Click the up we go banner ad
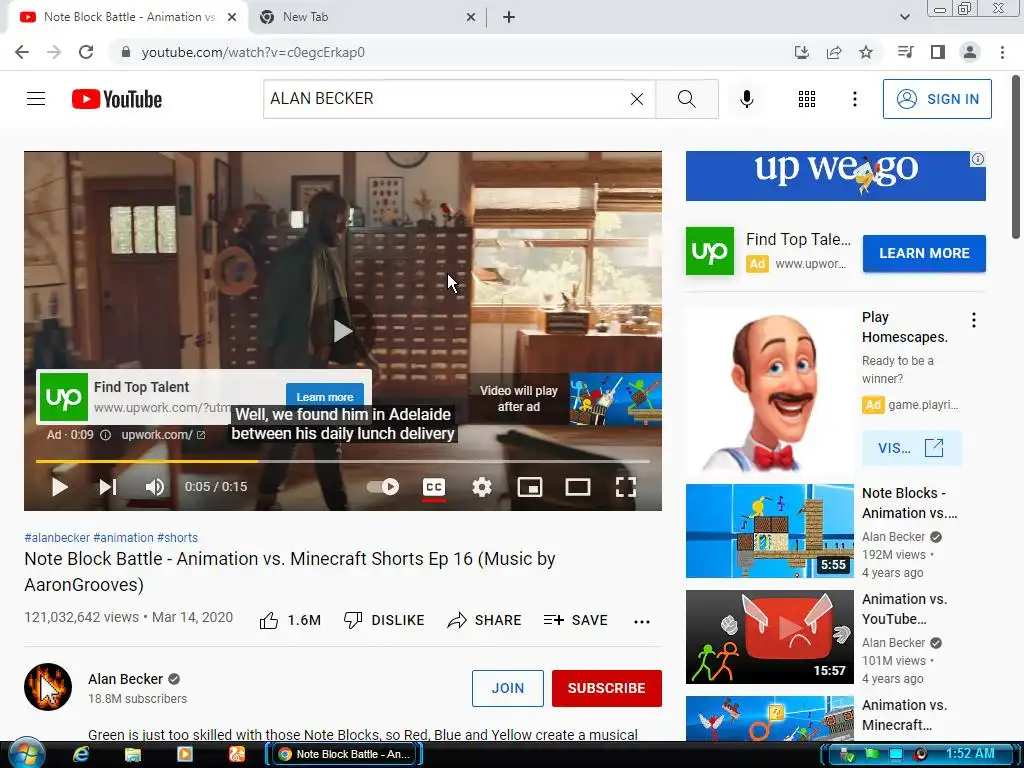Viewport: 1024px width, 768px height. click(x=835, y=176)
